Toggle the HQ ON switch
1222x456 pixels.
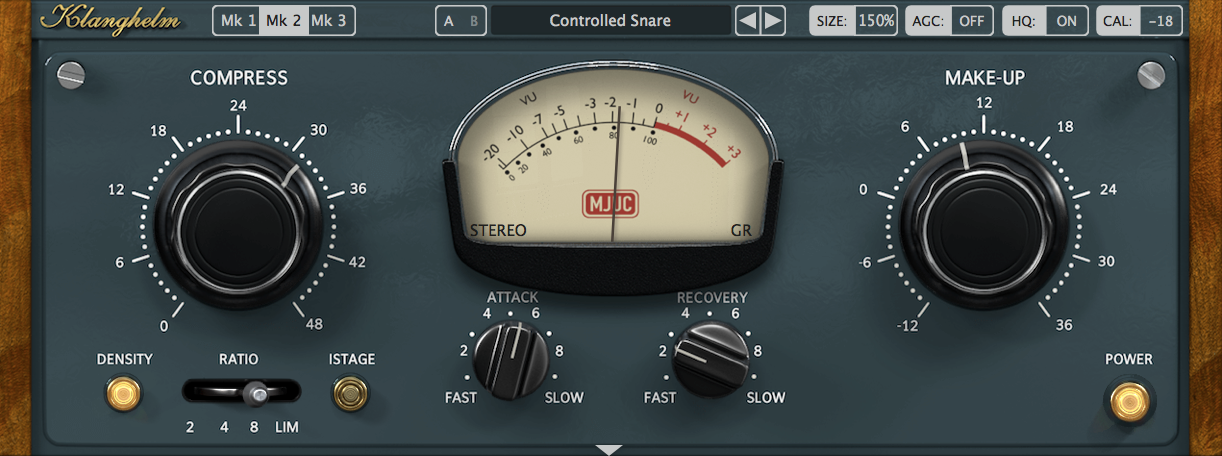1045,20
